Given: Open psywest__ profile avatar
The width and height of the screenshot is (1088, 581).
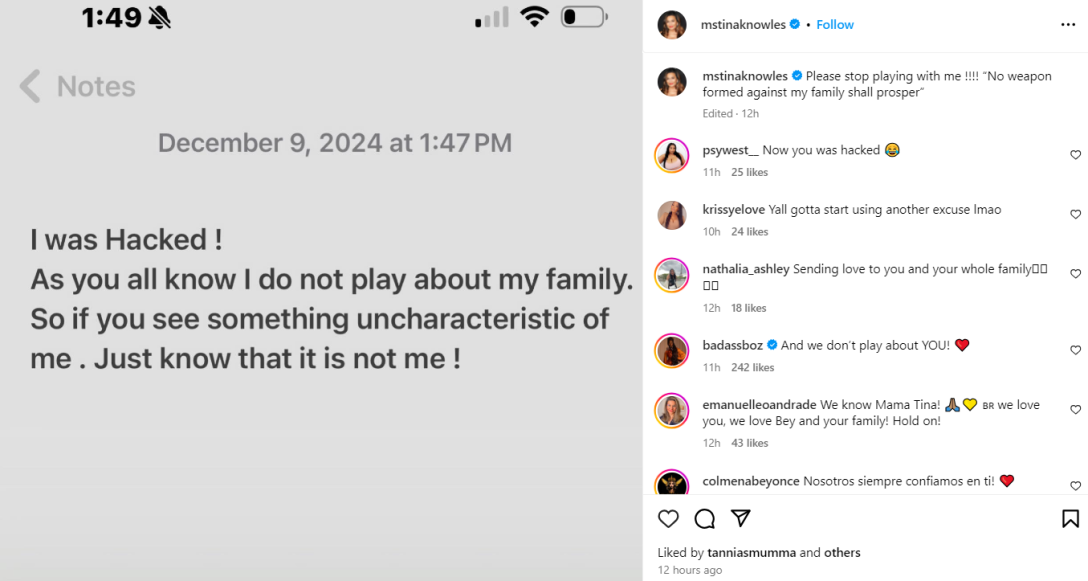Looking at the screenshot, I should pyautogui.click(x=672, y=155).
